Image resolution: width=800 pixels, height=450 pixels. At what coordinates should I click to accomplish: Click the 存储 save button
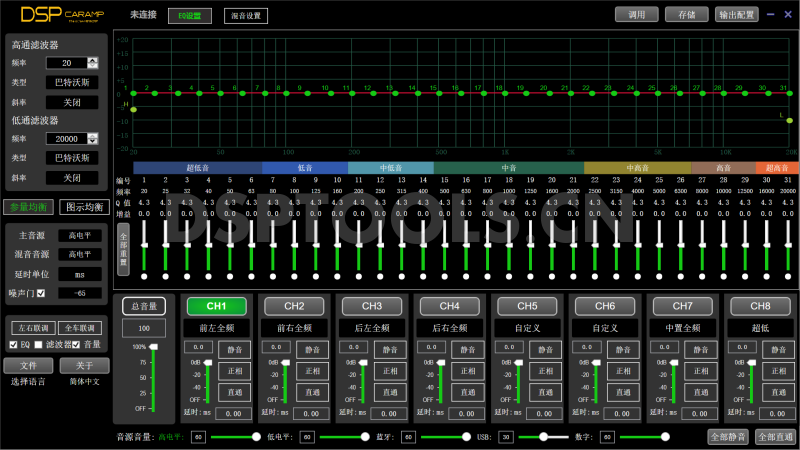point(689,15)
